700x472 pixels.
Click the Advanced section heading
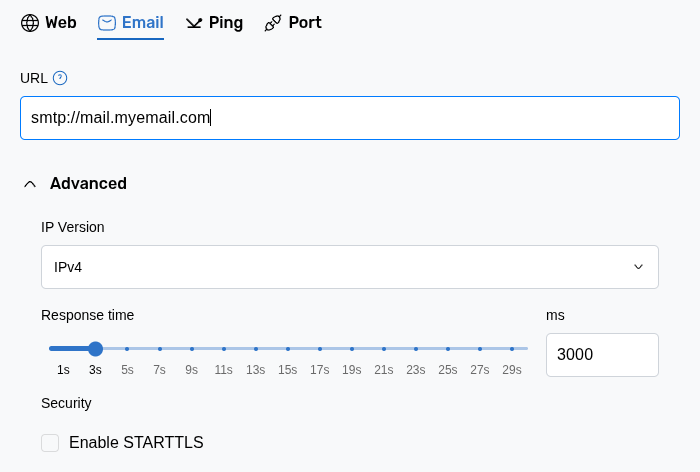coord(88,184)
